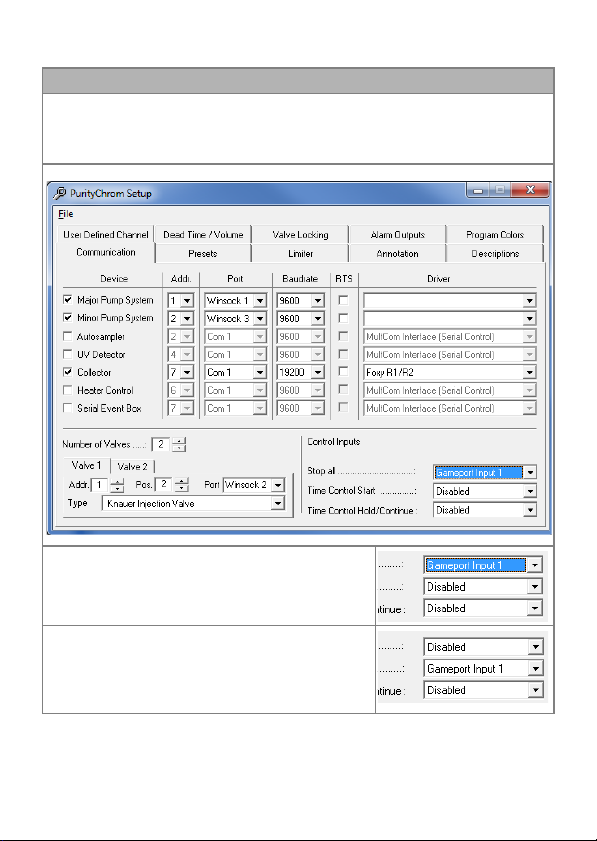Screen dimensions: 597x841
Task: Open the Dead Time / Volume tab
Action: [x=203, y=235]
